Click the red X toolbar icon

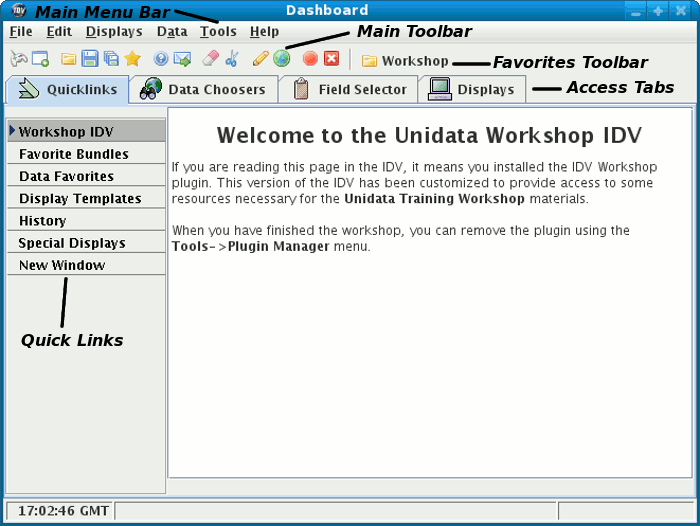click(331, 60)
